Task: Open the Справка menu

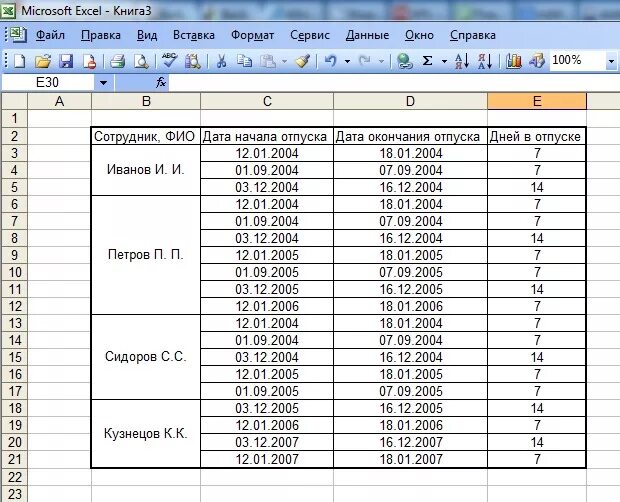Action: click(x=473, y=35)
